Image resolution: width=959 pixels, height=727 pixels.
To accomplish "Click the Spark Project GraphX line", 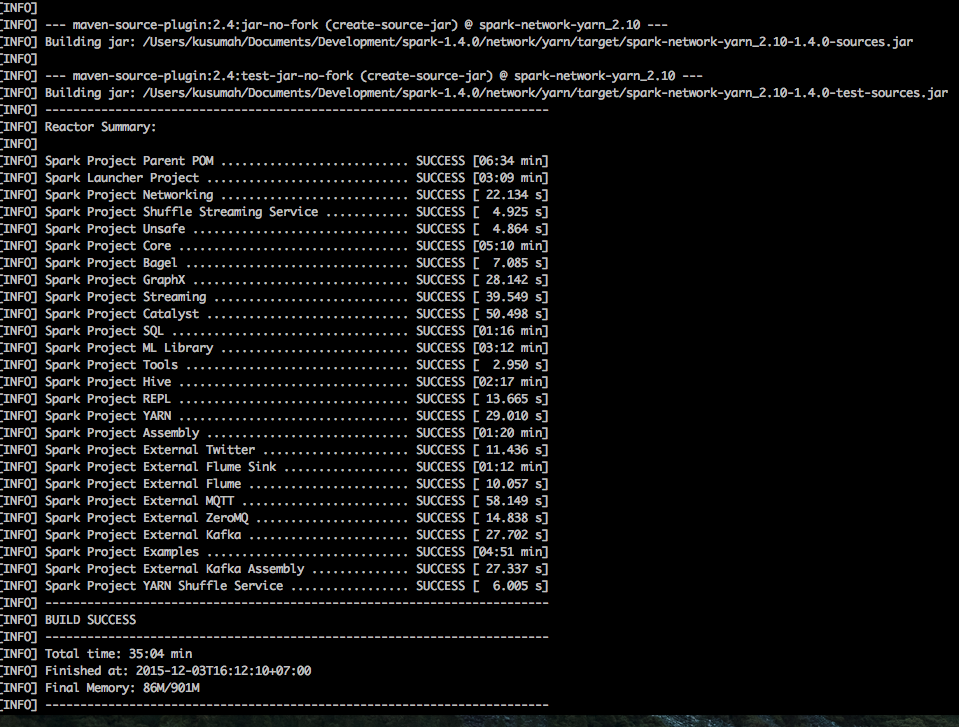I will click(x=296, y=280).
